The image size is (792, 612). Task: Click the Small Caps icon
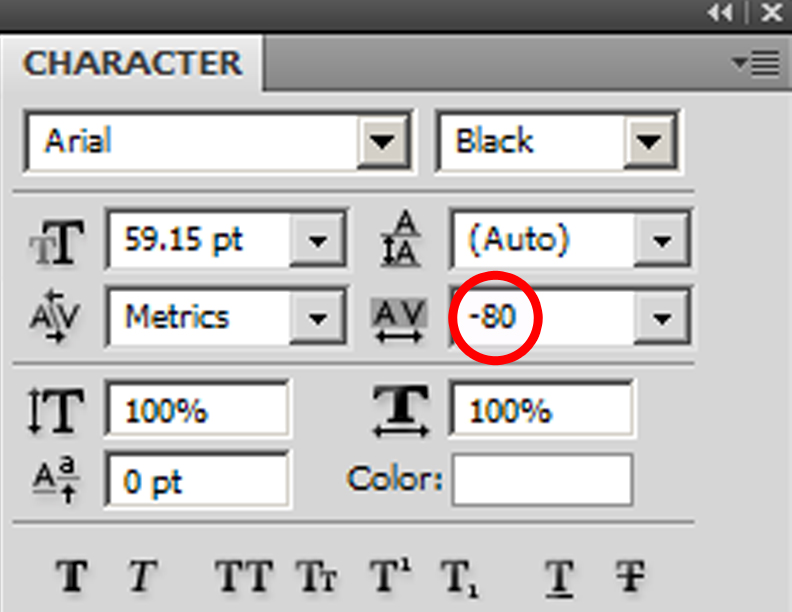tap(316, 575)
